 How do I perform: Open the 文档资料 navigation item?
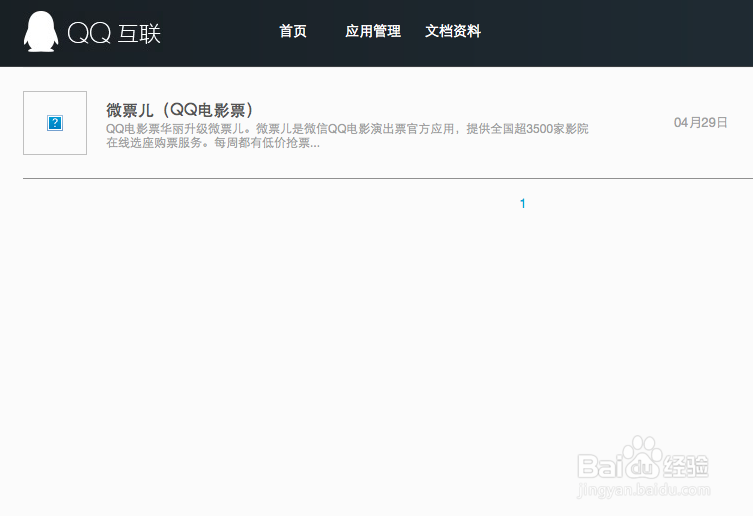click(453, 31)
